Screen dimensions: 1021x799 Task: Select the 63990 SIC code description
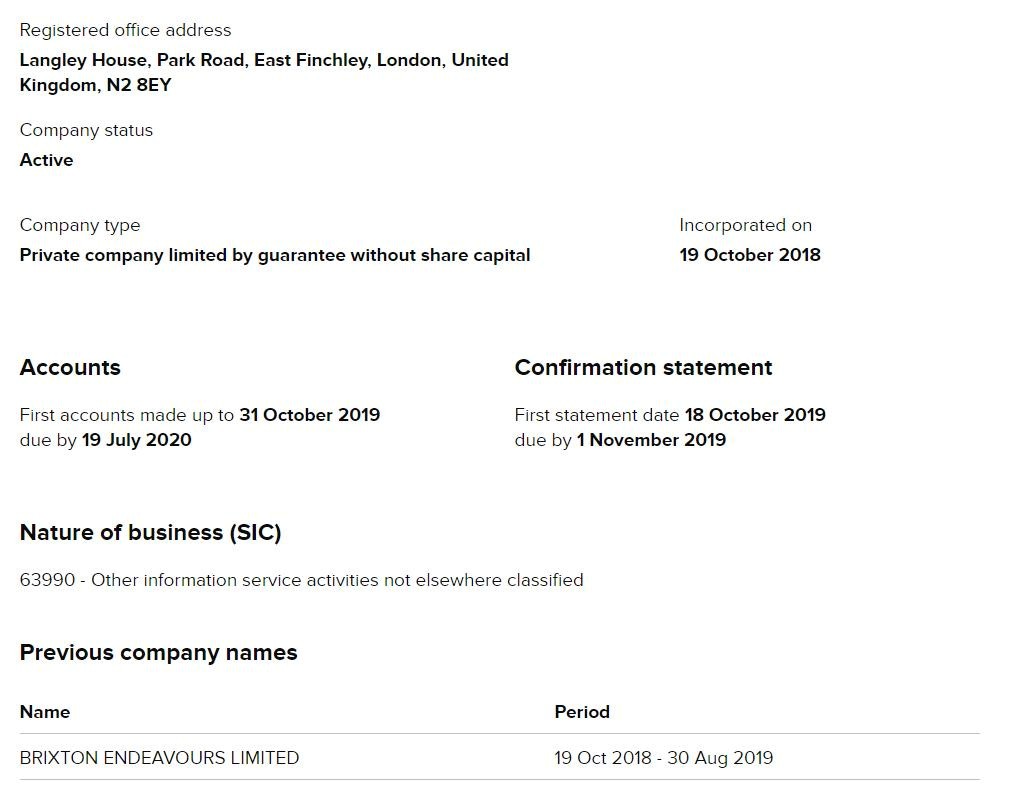click(301, 580)
